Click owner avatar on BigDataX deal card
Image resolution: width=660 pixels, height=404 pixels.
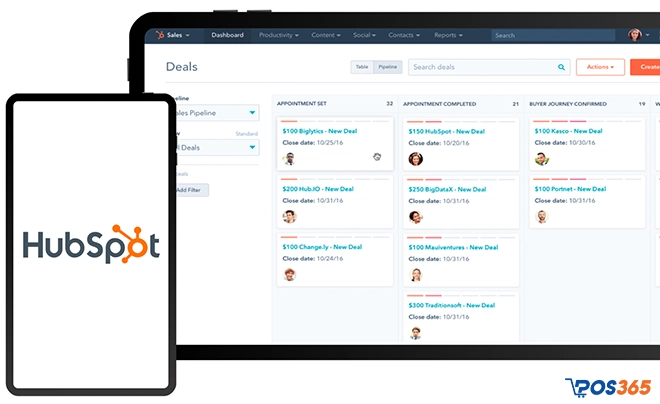(x=415, y=217)
